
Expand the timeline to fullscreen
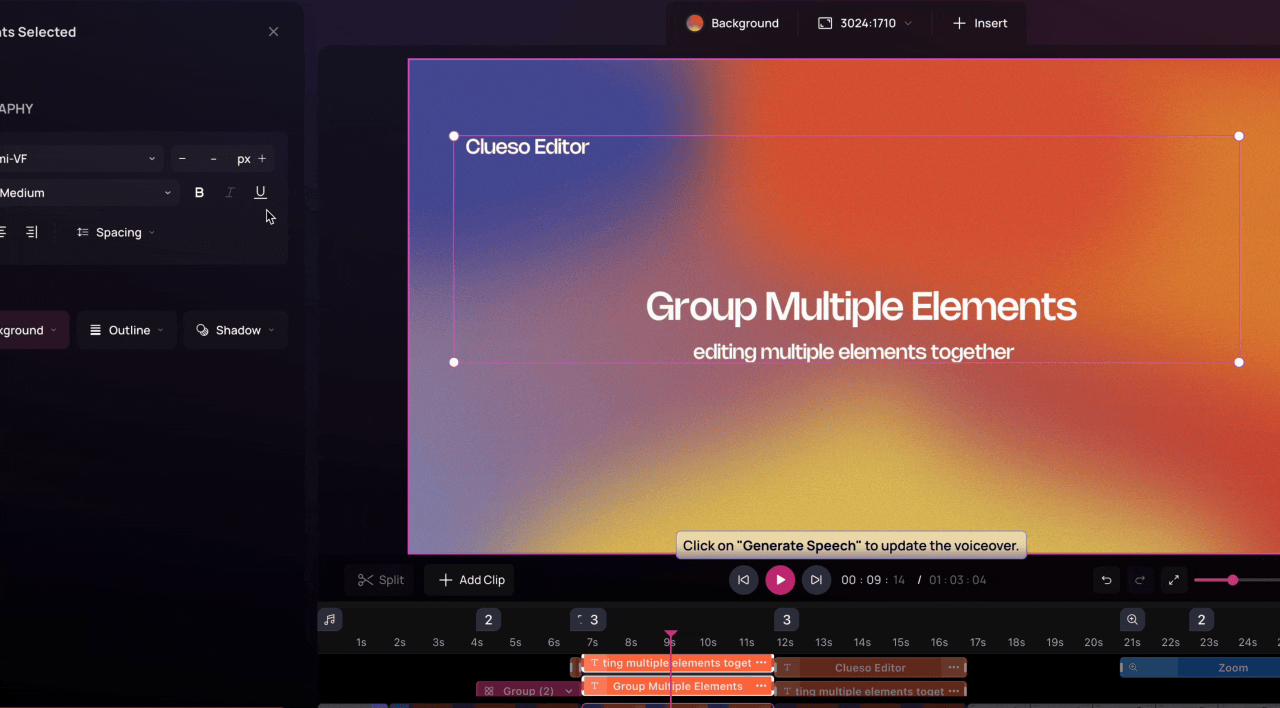pos(1174,580)
